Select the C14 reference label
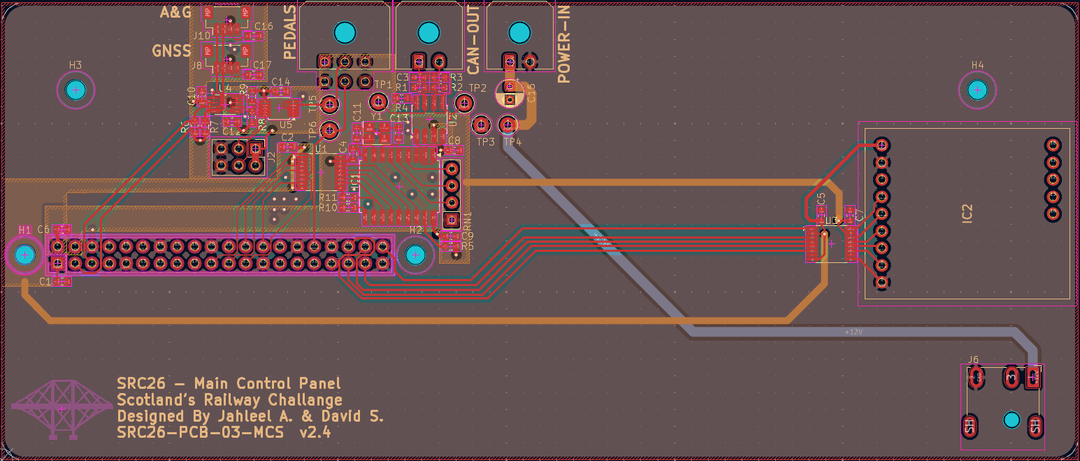Screen dimensions: 1080x461 [x=281, y=82]
